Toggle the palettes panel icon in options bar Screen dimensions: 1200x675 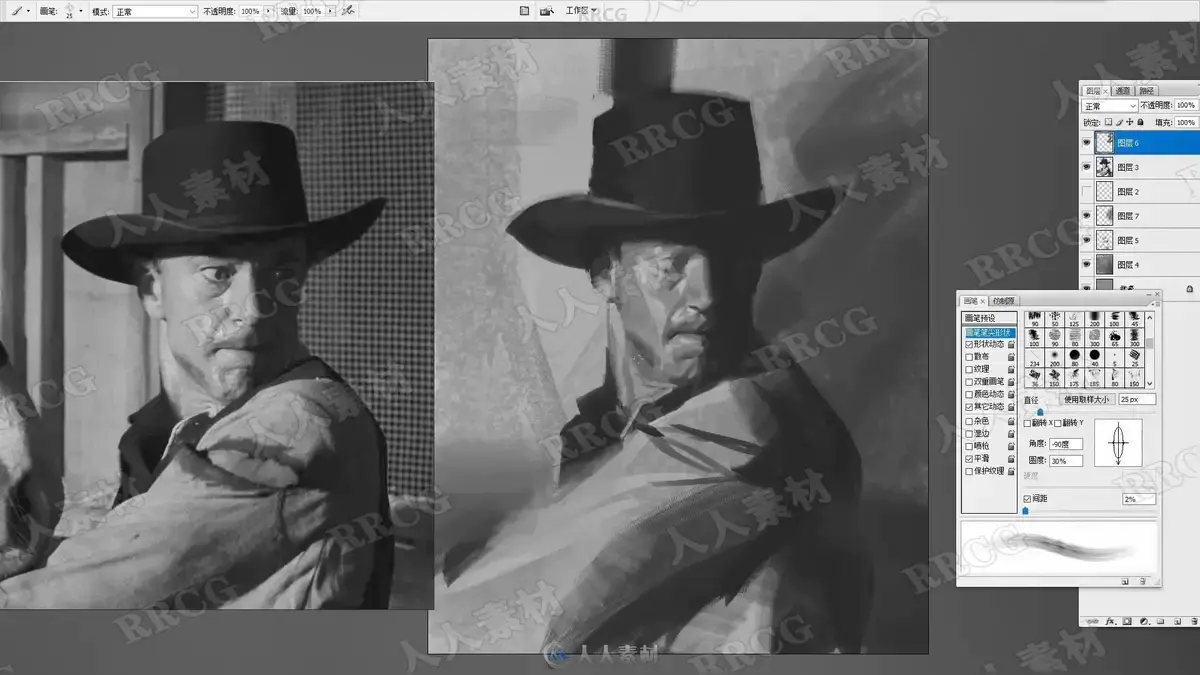[525, 11]
